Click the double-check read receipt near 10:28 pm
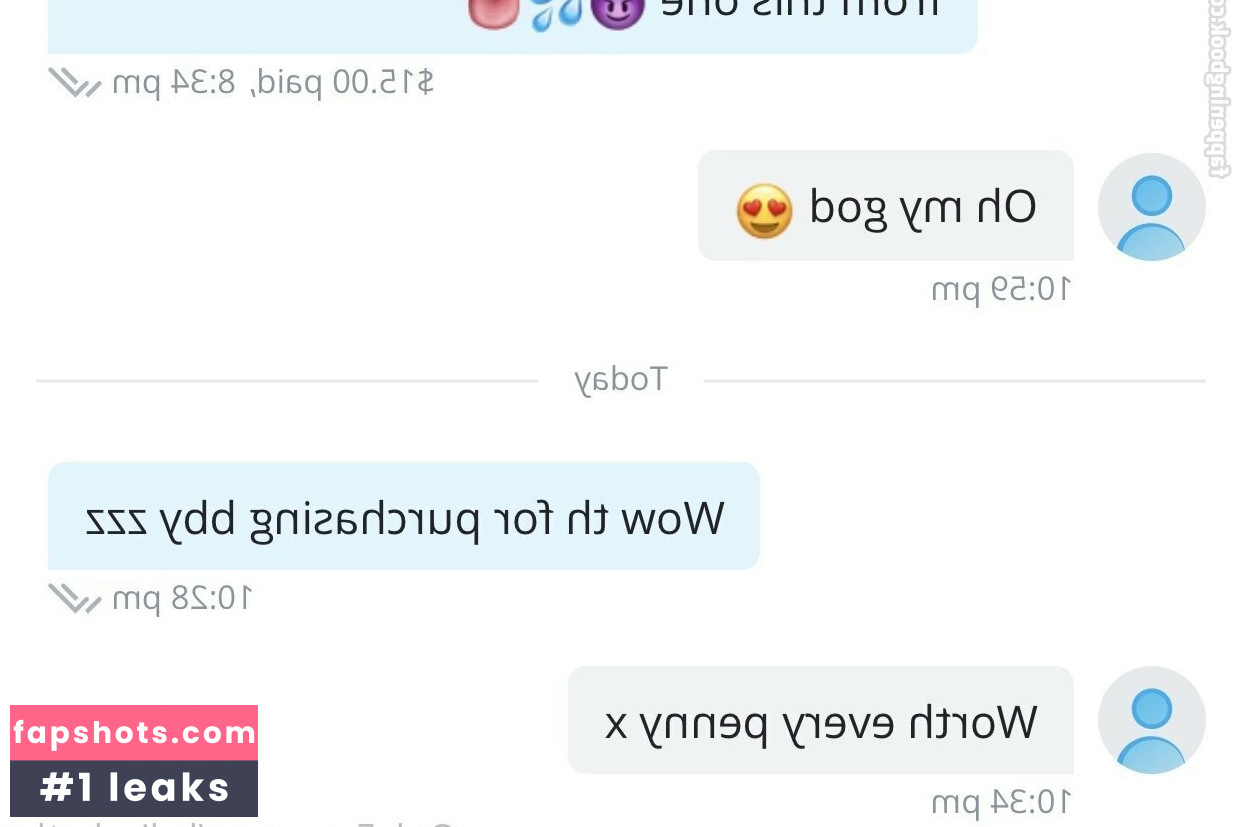The image size is (1242, 827). pyautogui.click(x=74, y=598)
